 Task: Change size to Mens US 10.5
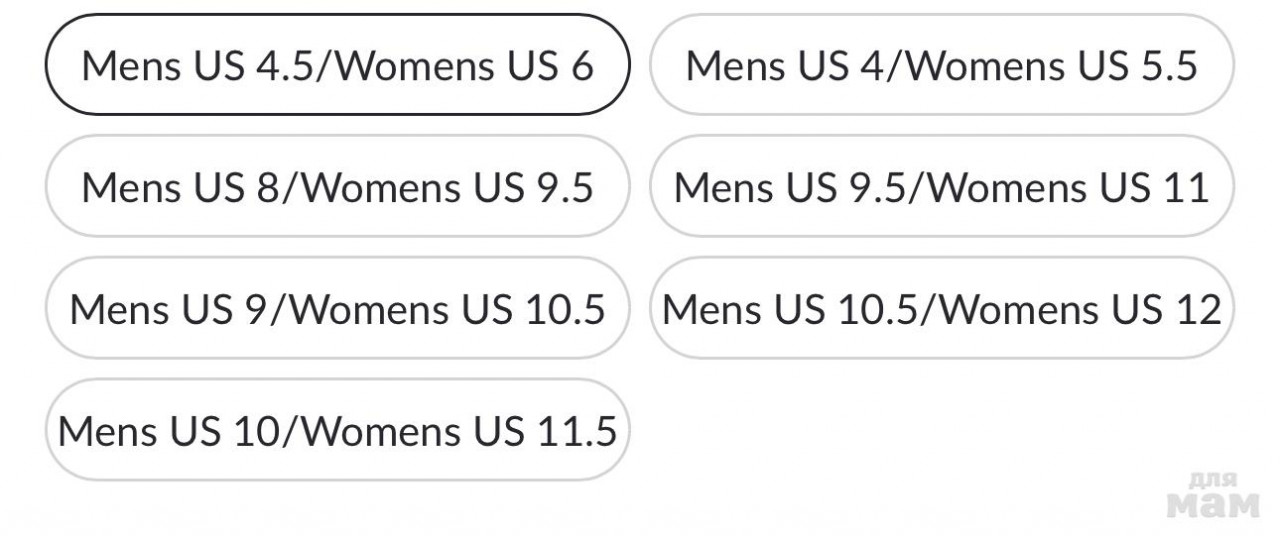pyautogui.click(x=942, y=309)
